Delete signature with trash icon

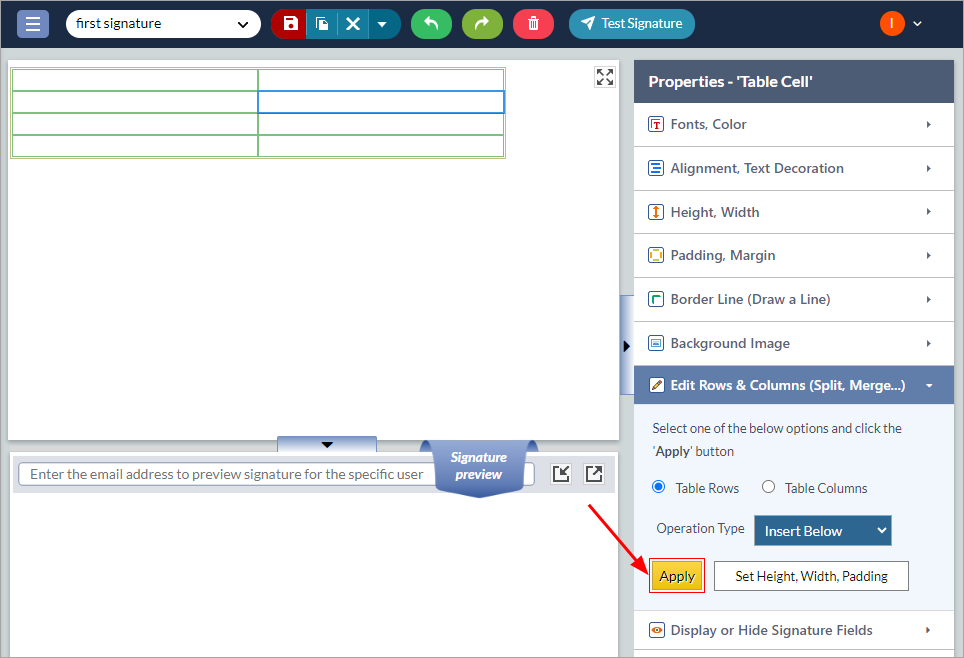tap(533, 24)
